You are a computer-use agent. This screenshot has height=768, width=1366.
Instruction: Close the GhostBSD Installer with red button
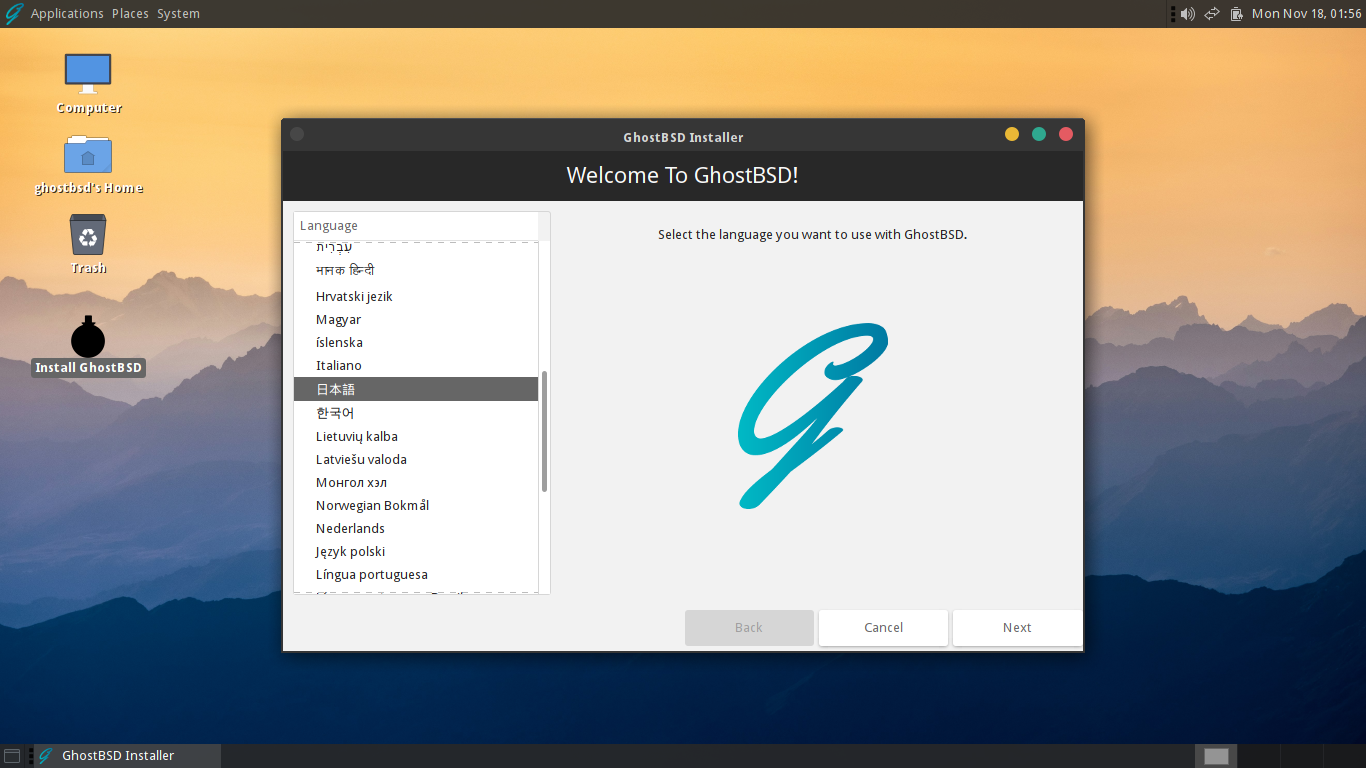pos(1066,134)
